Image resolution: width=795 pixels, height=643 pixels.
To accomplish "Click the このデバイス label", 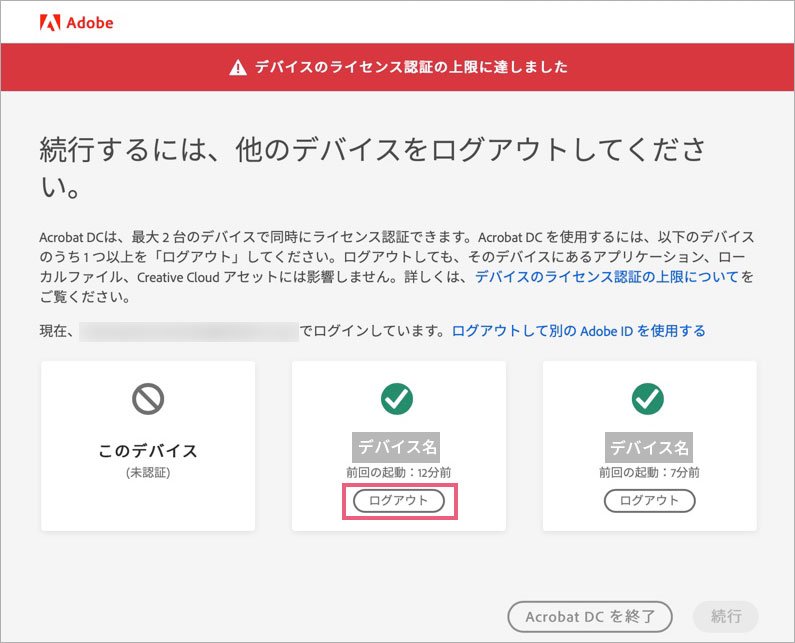I will [148, 450].
